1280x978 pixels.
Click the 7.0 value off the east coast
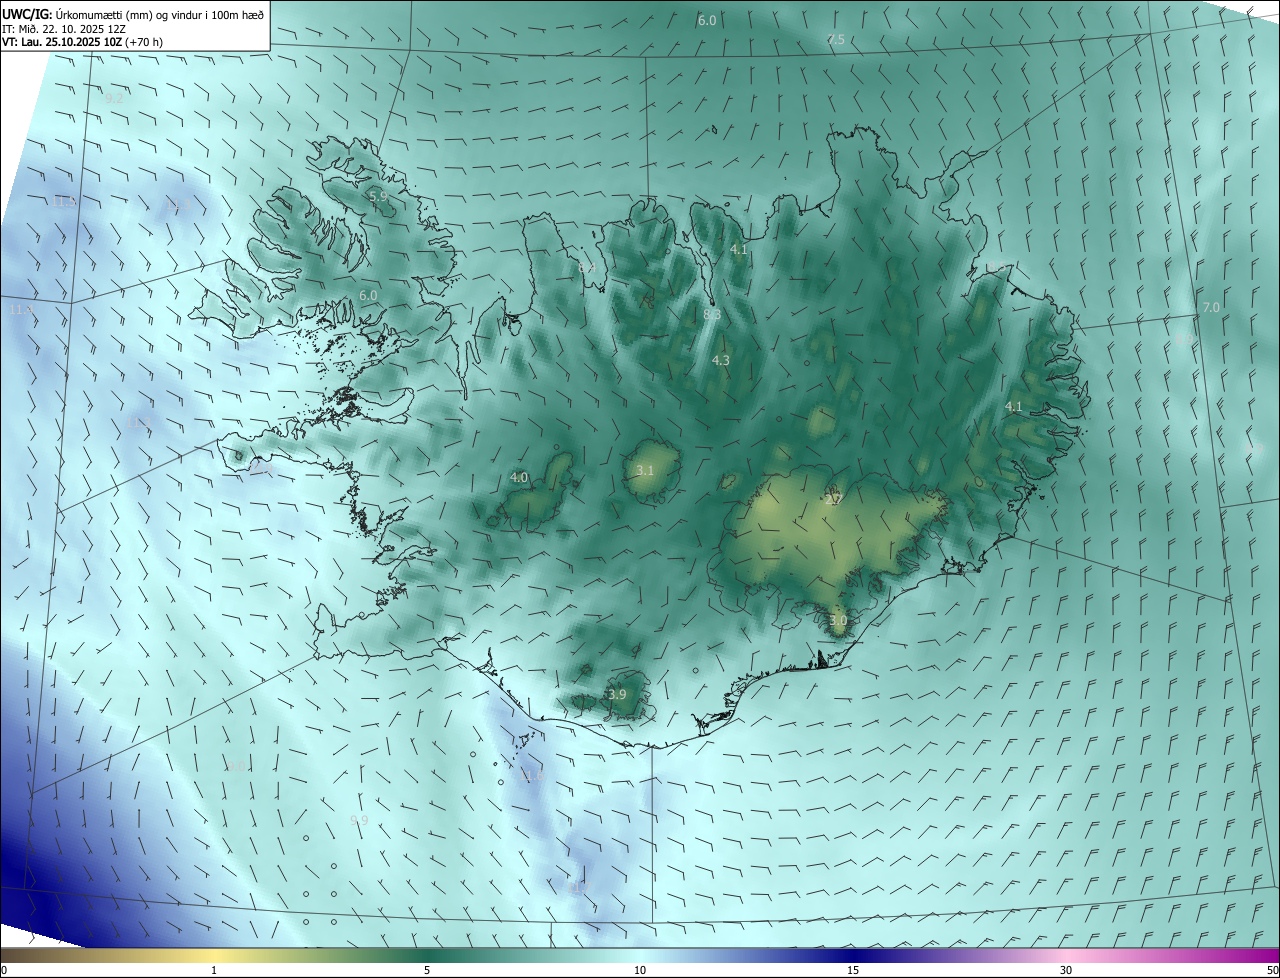pyautogui.click(x=1211, y=307)
